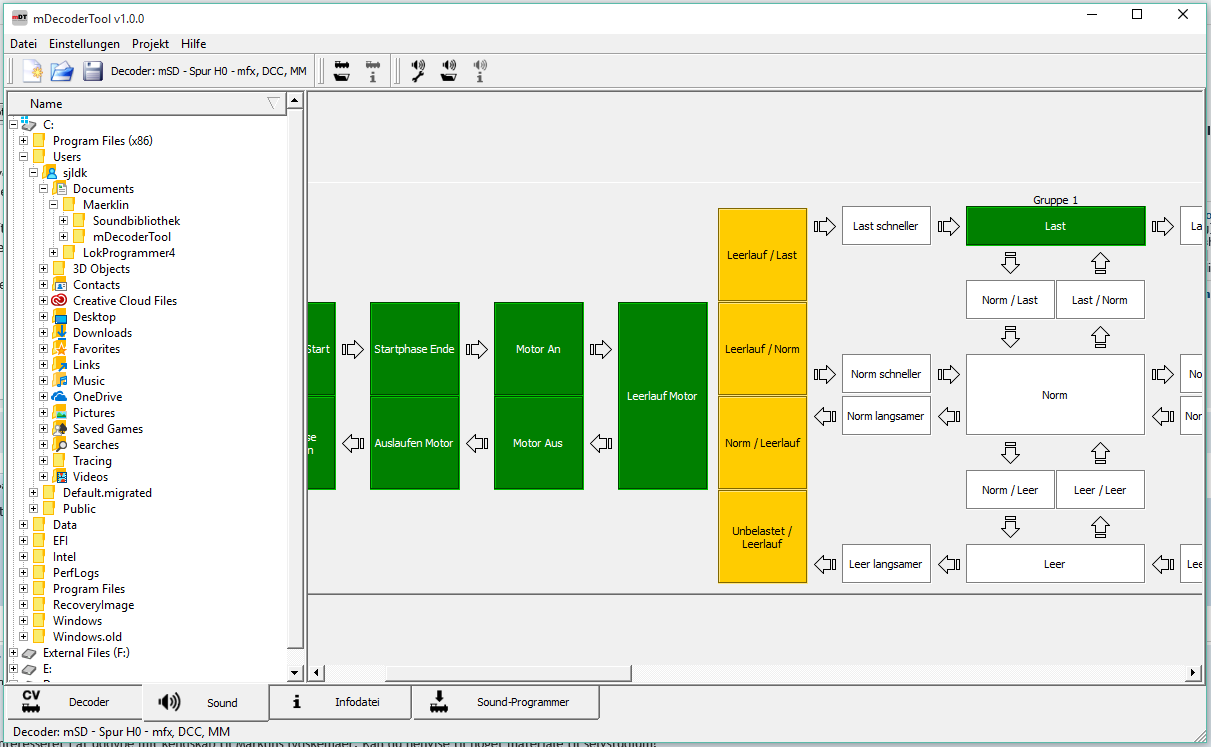Click the Saved Games folder icon

click(59, 429)
